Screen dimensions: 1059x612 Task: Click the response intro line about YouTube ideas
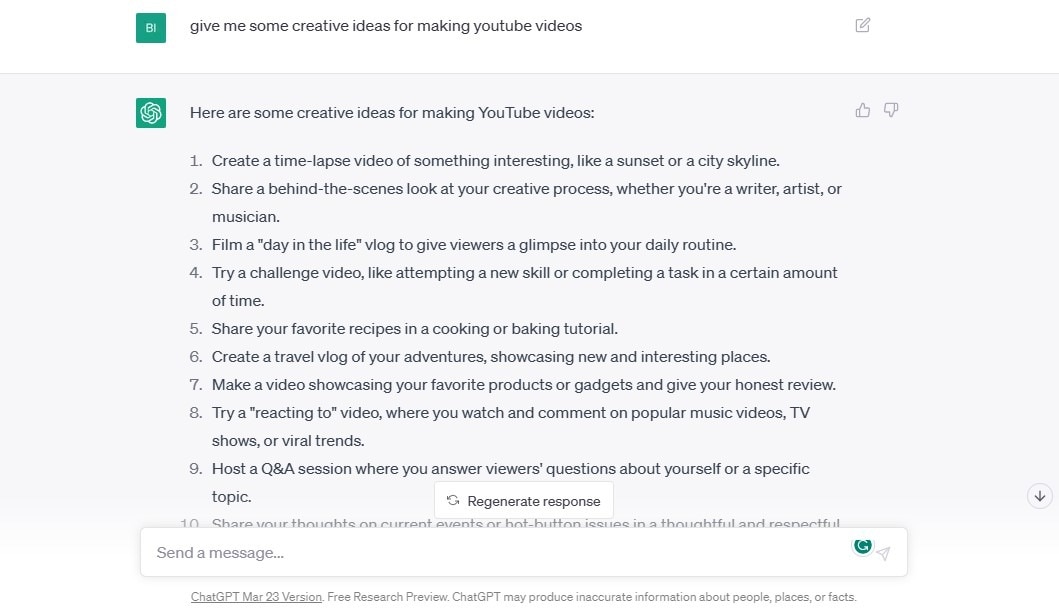click(x=392, y=113)
